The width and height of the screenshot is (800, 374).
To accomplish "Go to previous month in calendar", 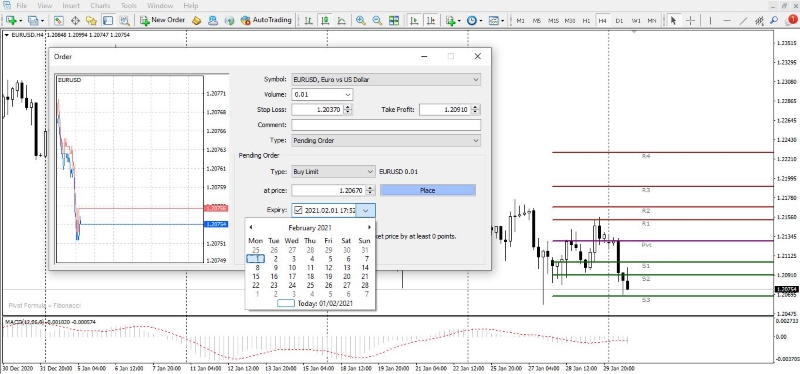I will (x=251, y=227).
